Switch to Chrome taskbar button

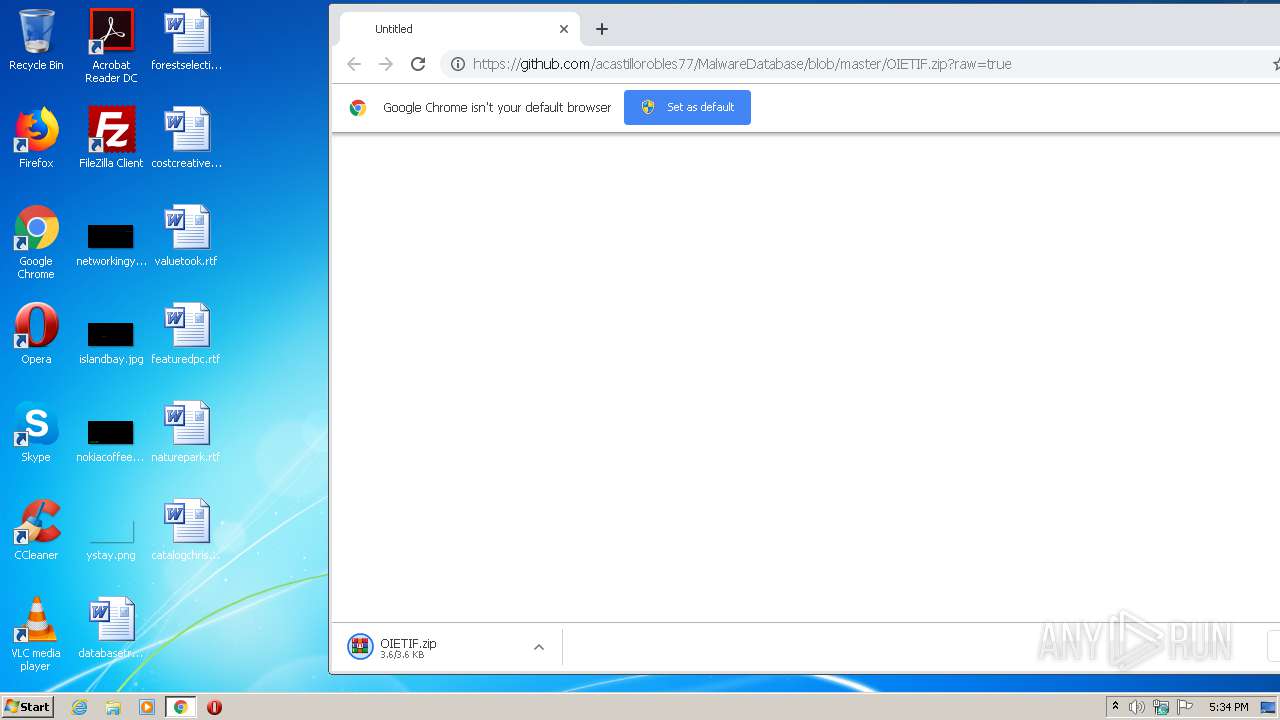pyautogui.click(x=180, y=707)
